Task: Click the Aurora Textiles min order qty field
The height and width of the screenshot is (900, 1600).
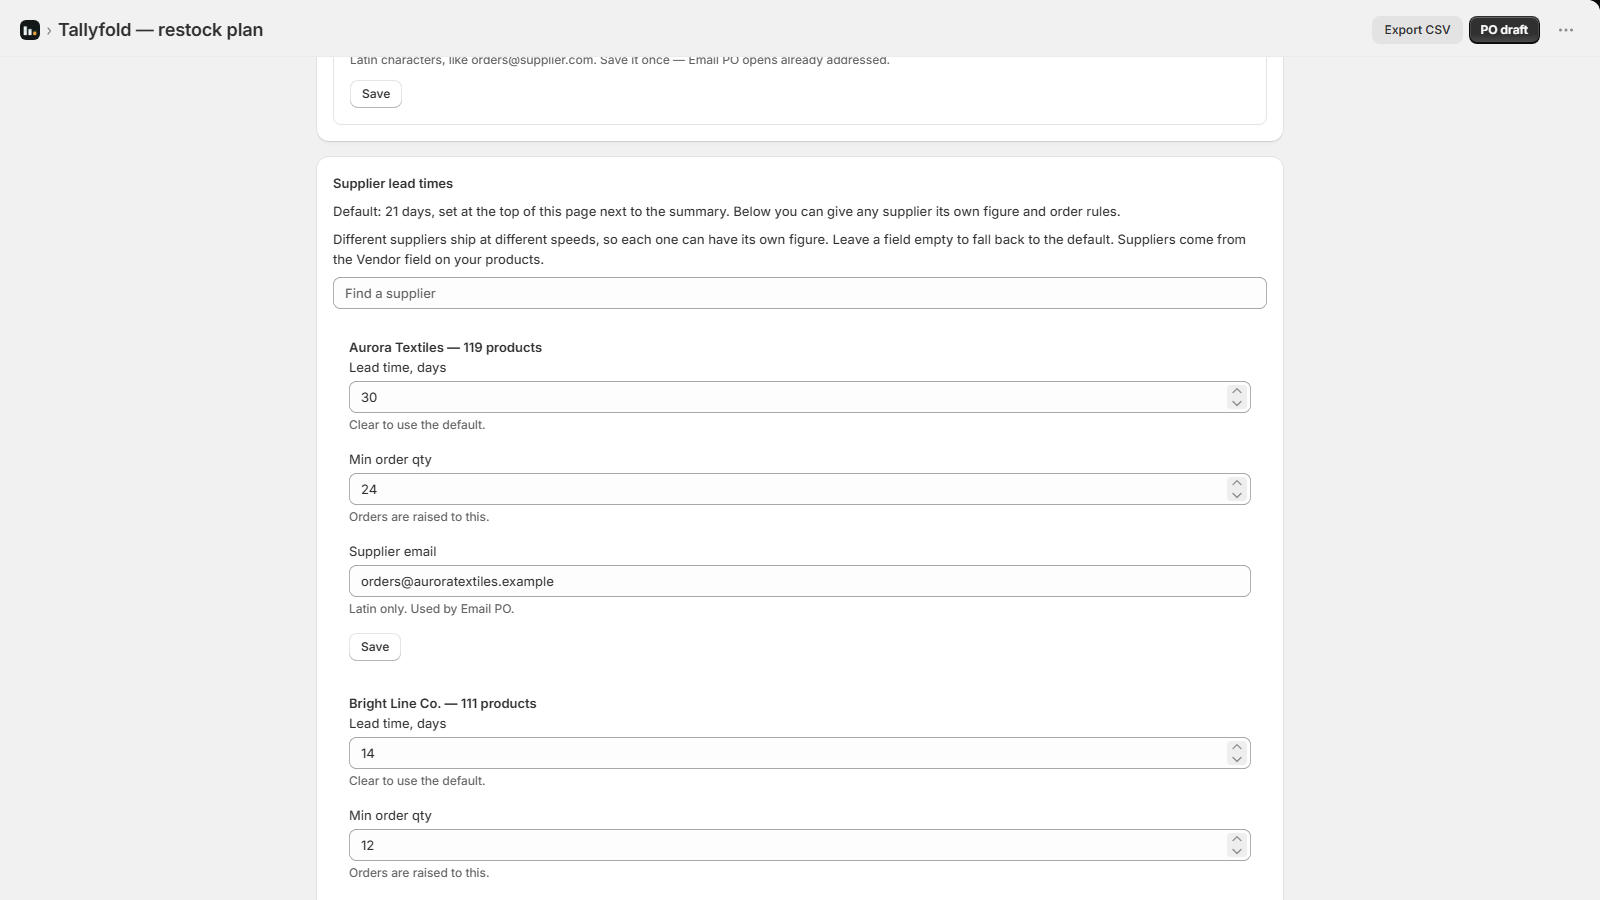Action: click(800, 489)
